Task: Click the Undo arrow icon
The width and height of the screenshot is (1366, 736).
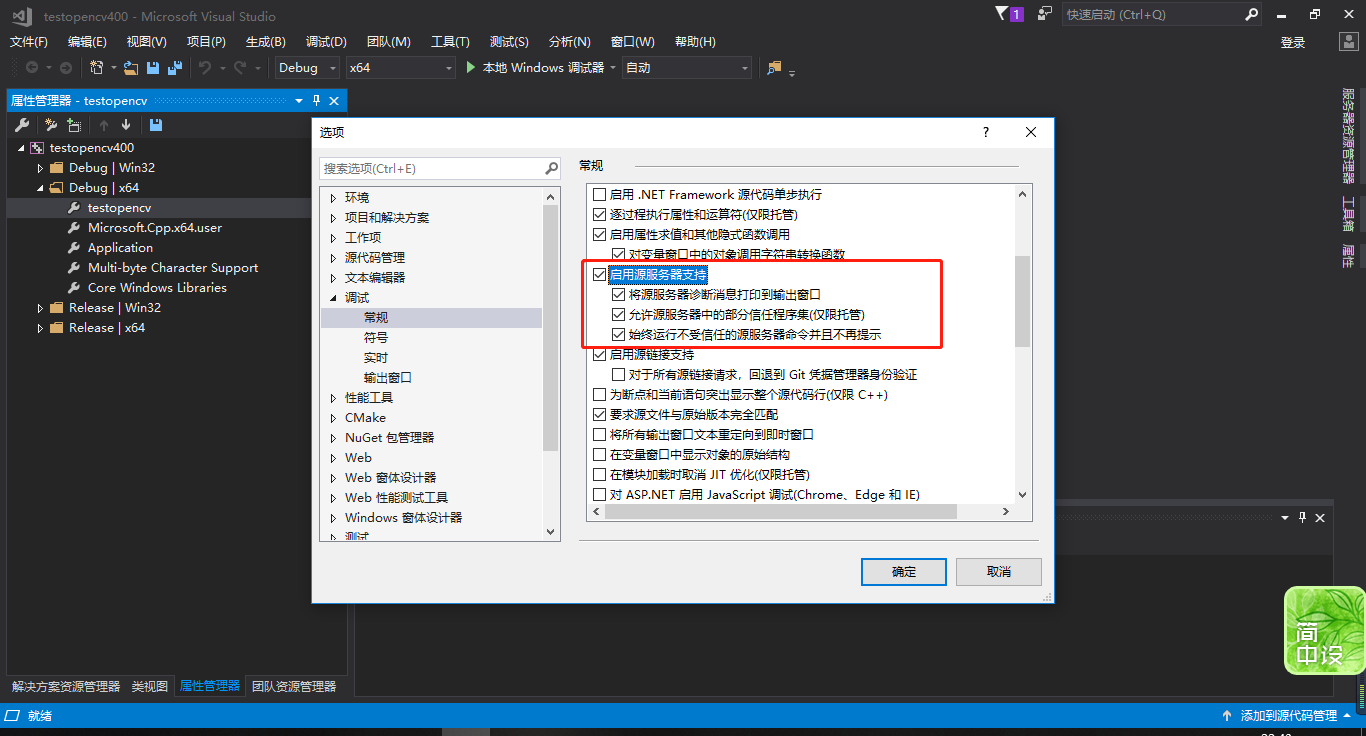Action: [x=204, y=68]
